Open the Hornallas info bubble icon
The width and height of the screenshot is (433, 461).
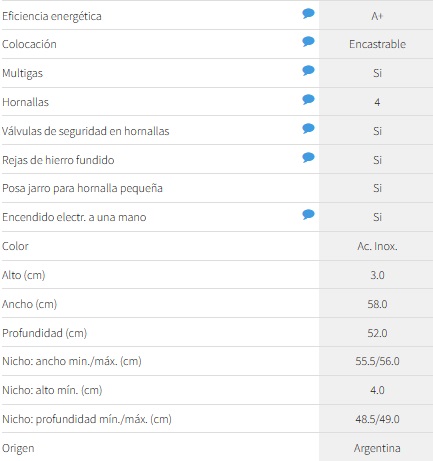pyautogui.click(x=308, y=100)
